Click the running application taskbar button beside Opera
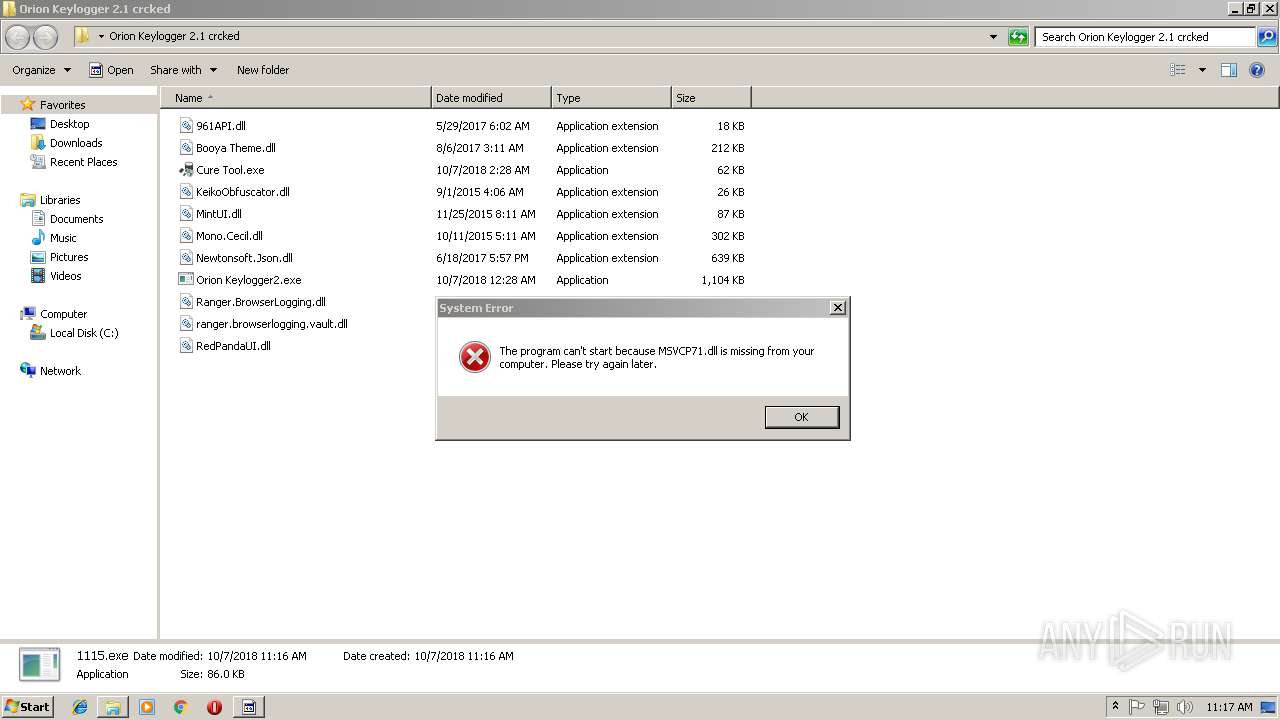The width and height of the screenshot is (1280, 720). (249, 707)
